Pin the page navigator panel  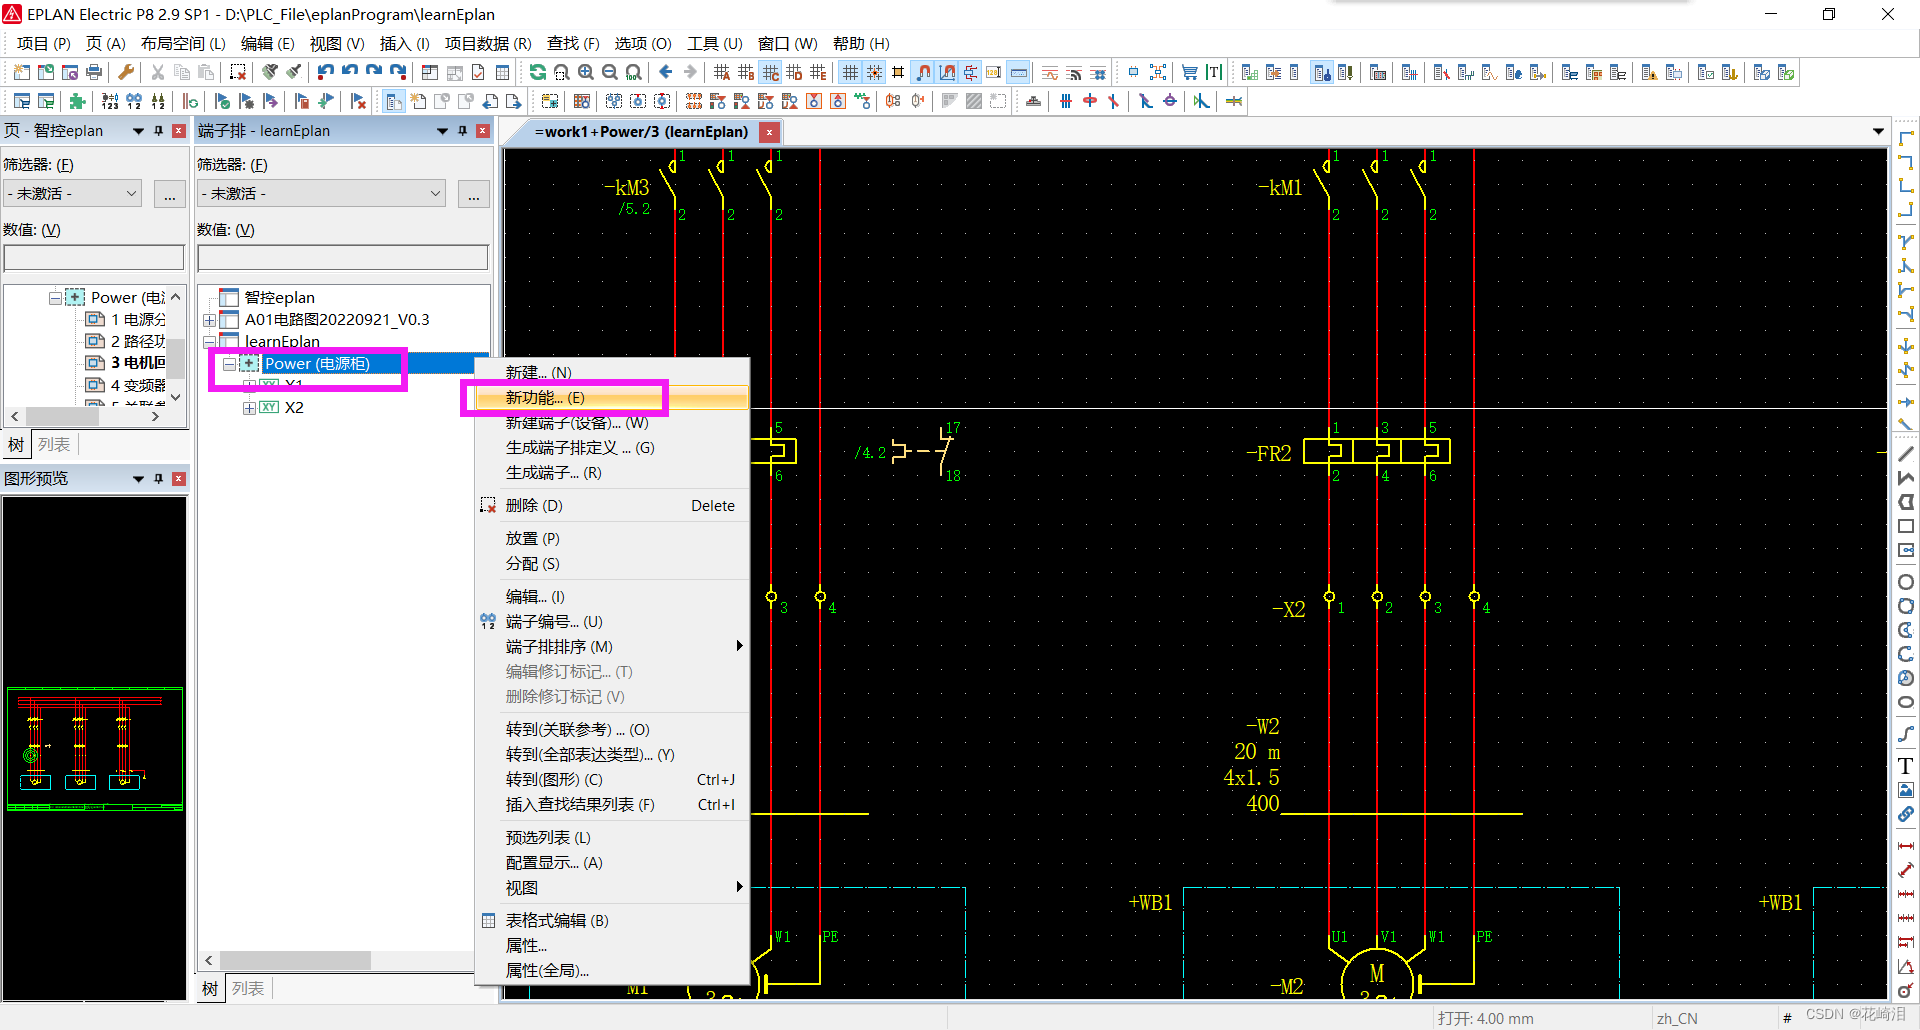[158, 131]
